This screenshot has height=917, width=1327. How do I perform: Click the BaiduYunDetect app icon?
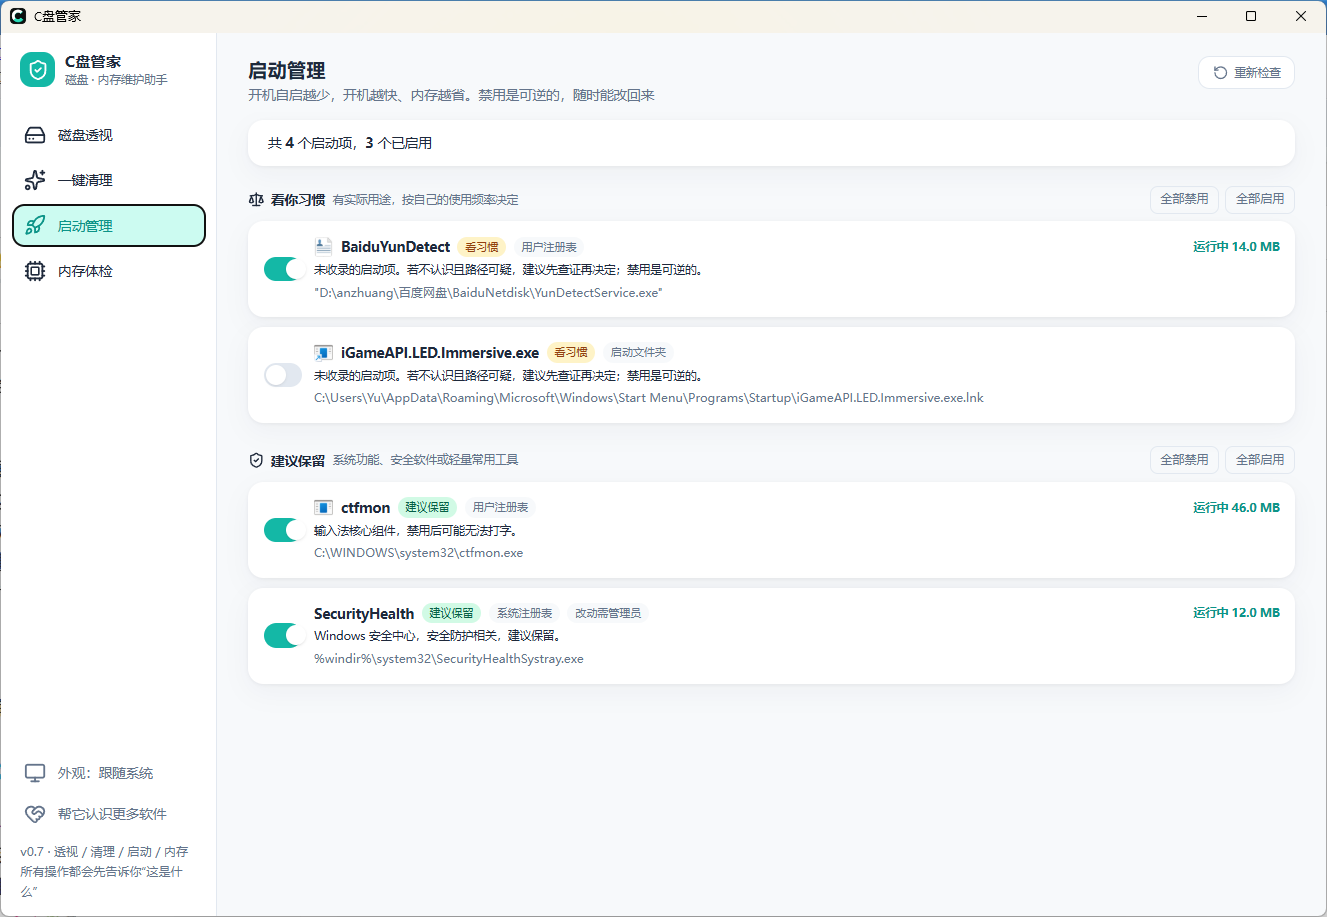(323, 246)
